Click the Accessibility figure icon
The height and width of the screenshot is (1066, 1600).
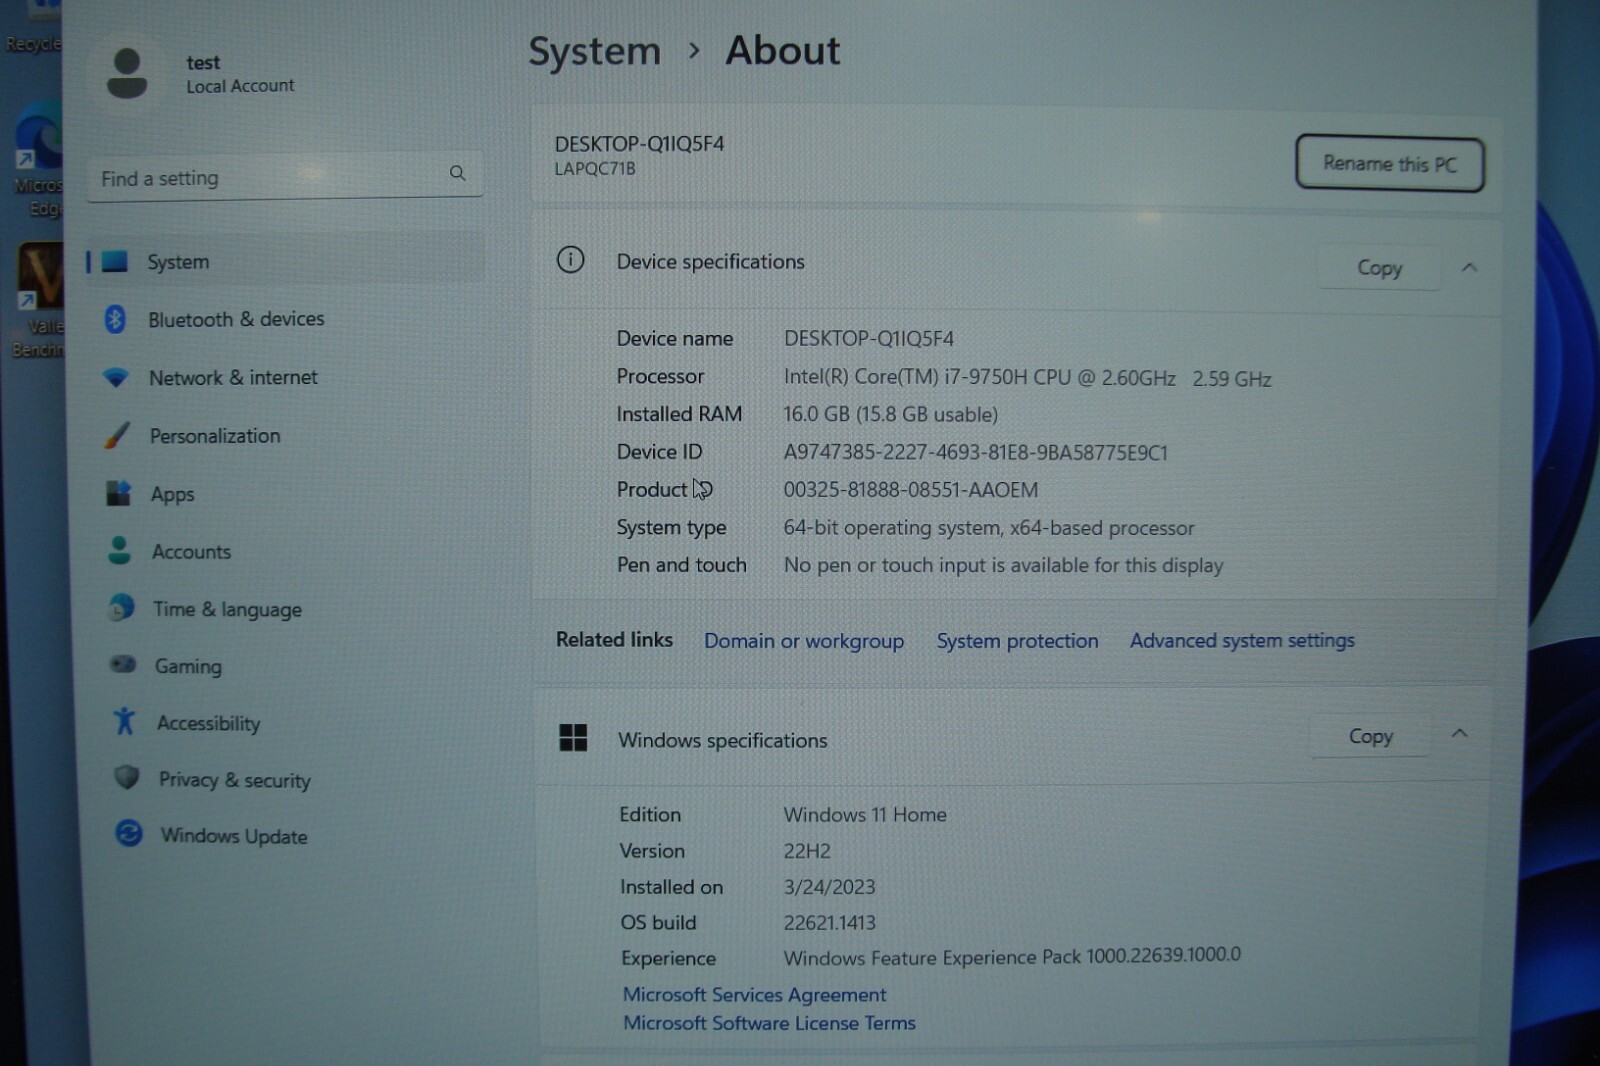pos(125,721)
